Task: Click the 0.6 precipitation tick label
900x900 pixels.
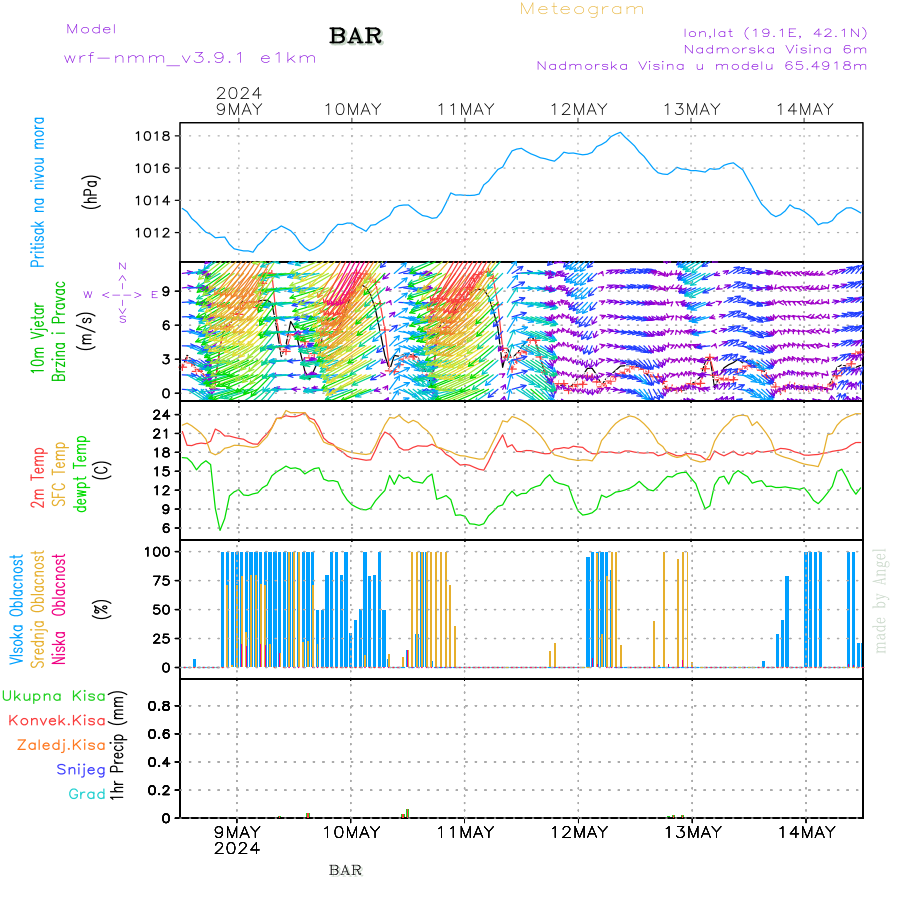Action: coord(160,734)
